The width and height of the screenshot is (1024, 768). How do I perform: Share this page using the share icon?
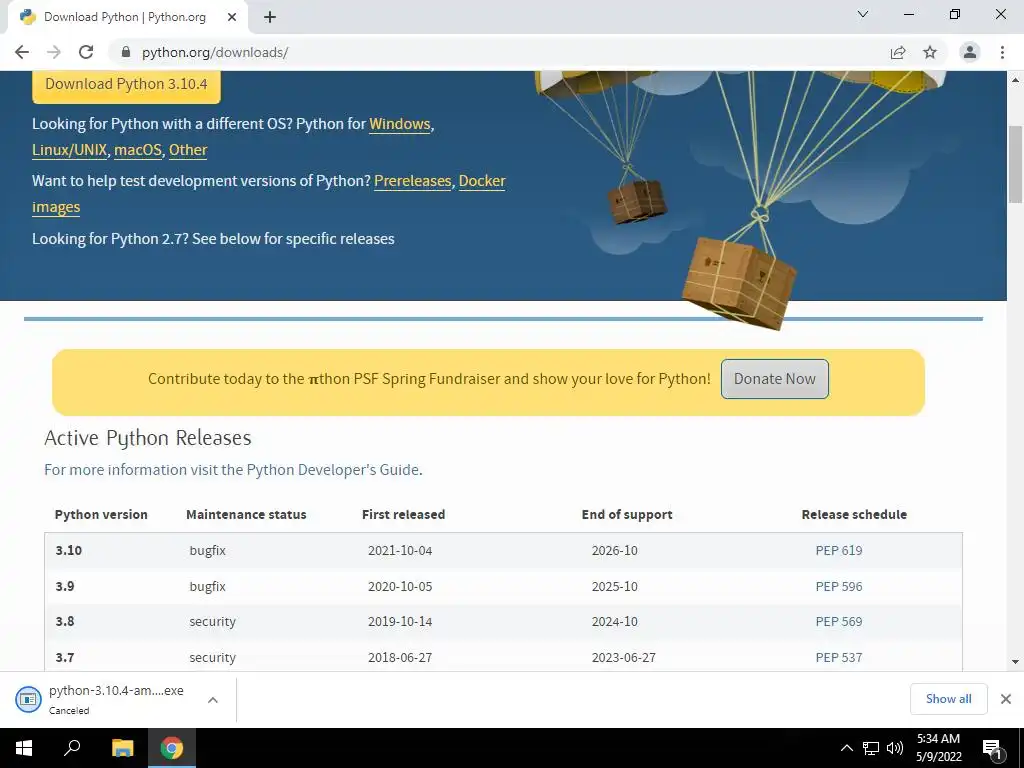pos(898,52)
